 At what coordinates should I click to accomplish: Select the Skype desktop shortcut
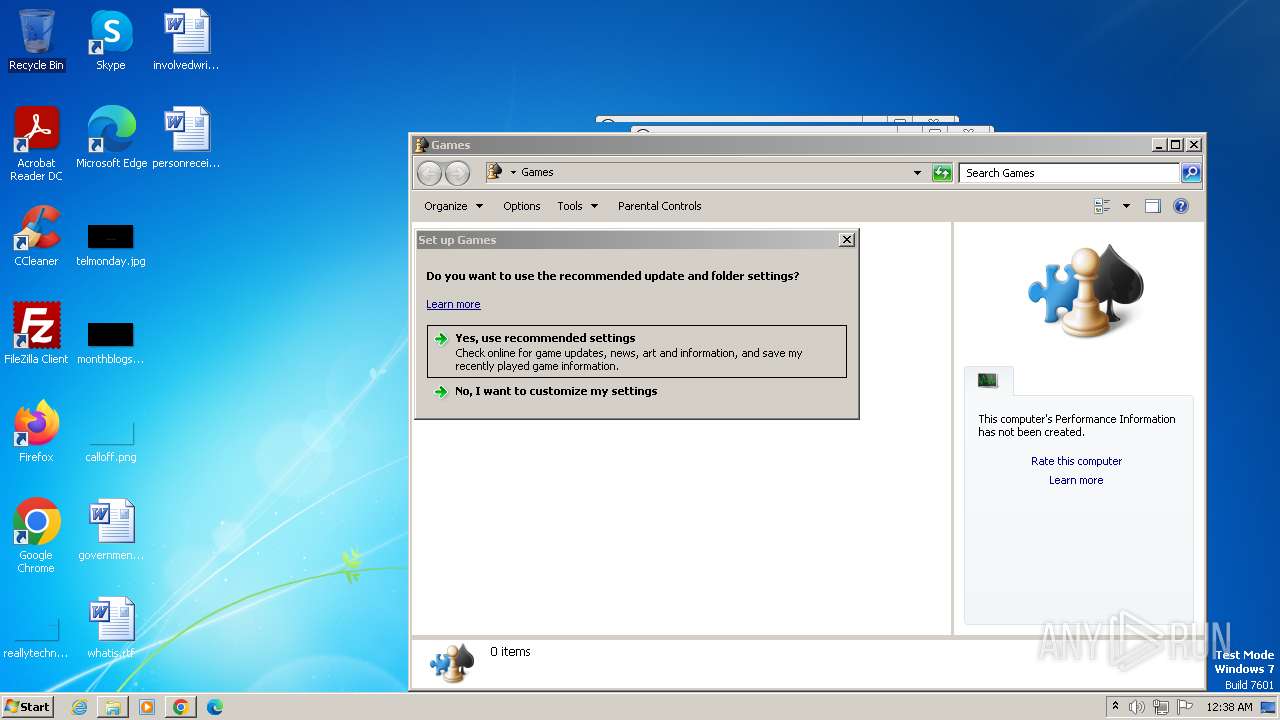(x=110, y=40)
